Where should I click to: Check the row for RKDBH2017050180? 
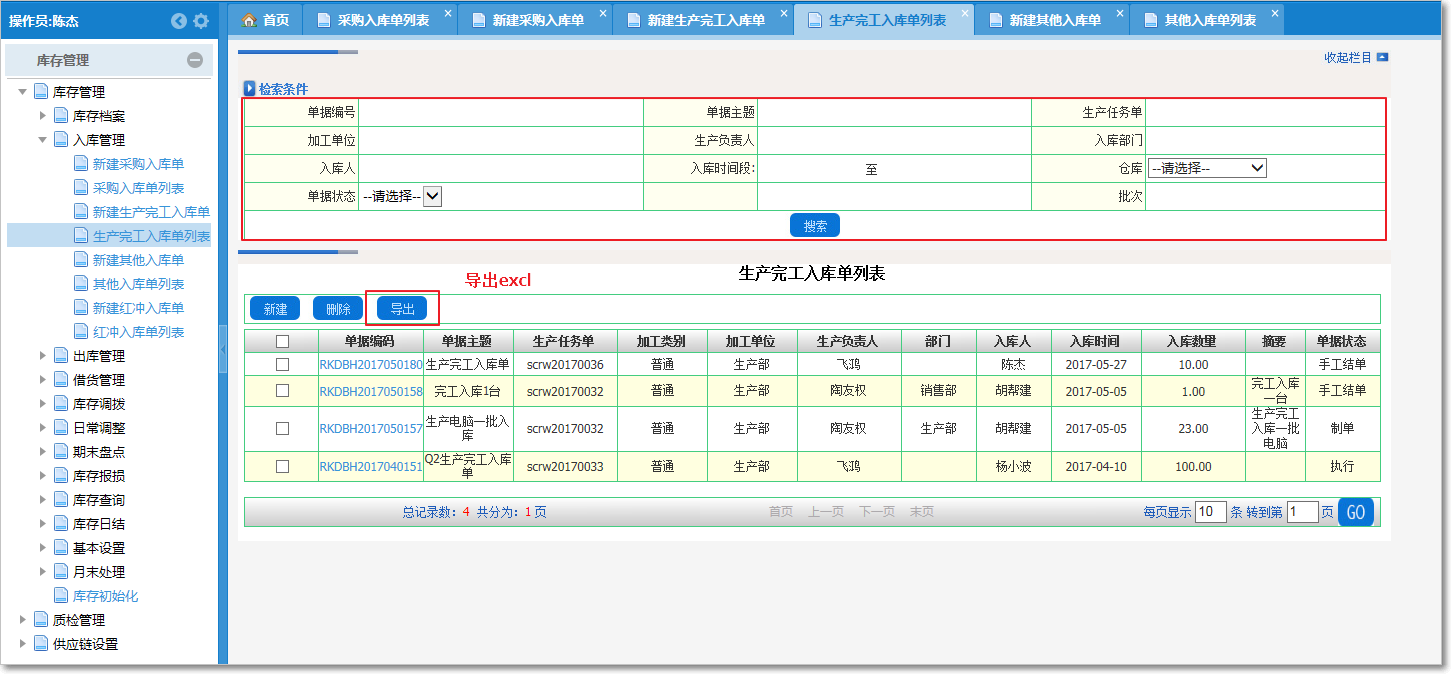click(x=282, y=365)
